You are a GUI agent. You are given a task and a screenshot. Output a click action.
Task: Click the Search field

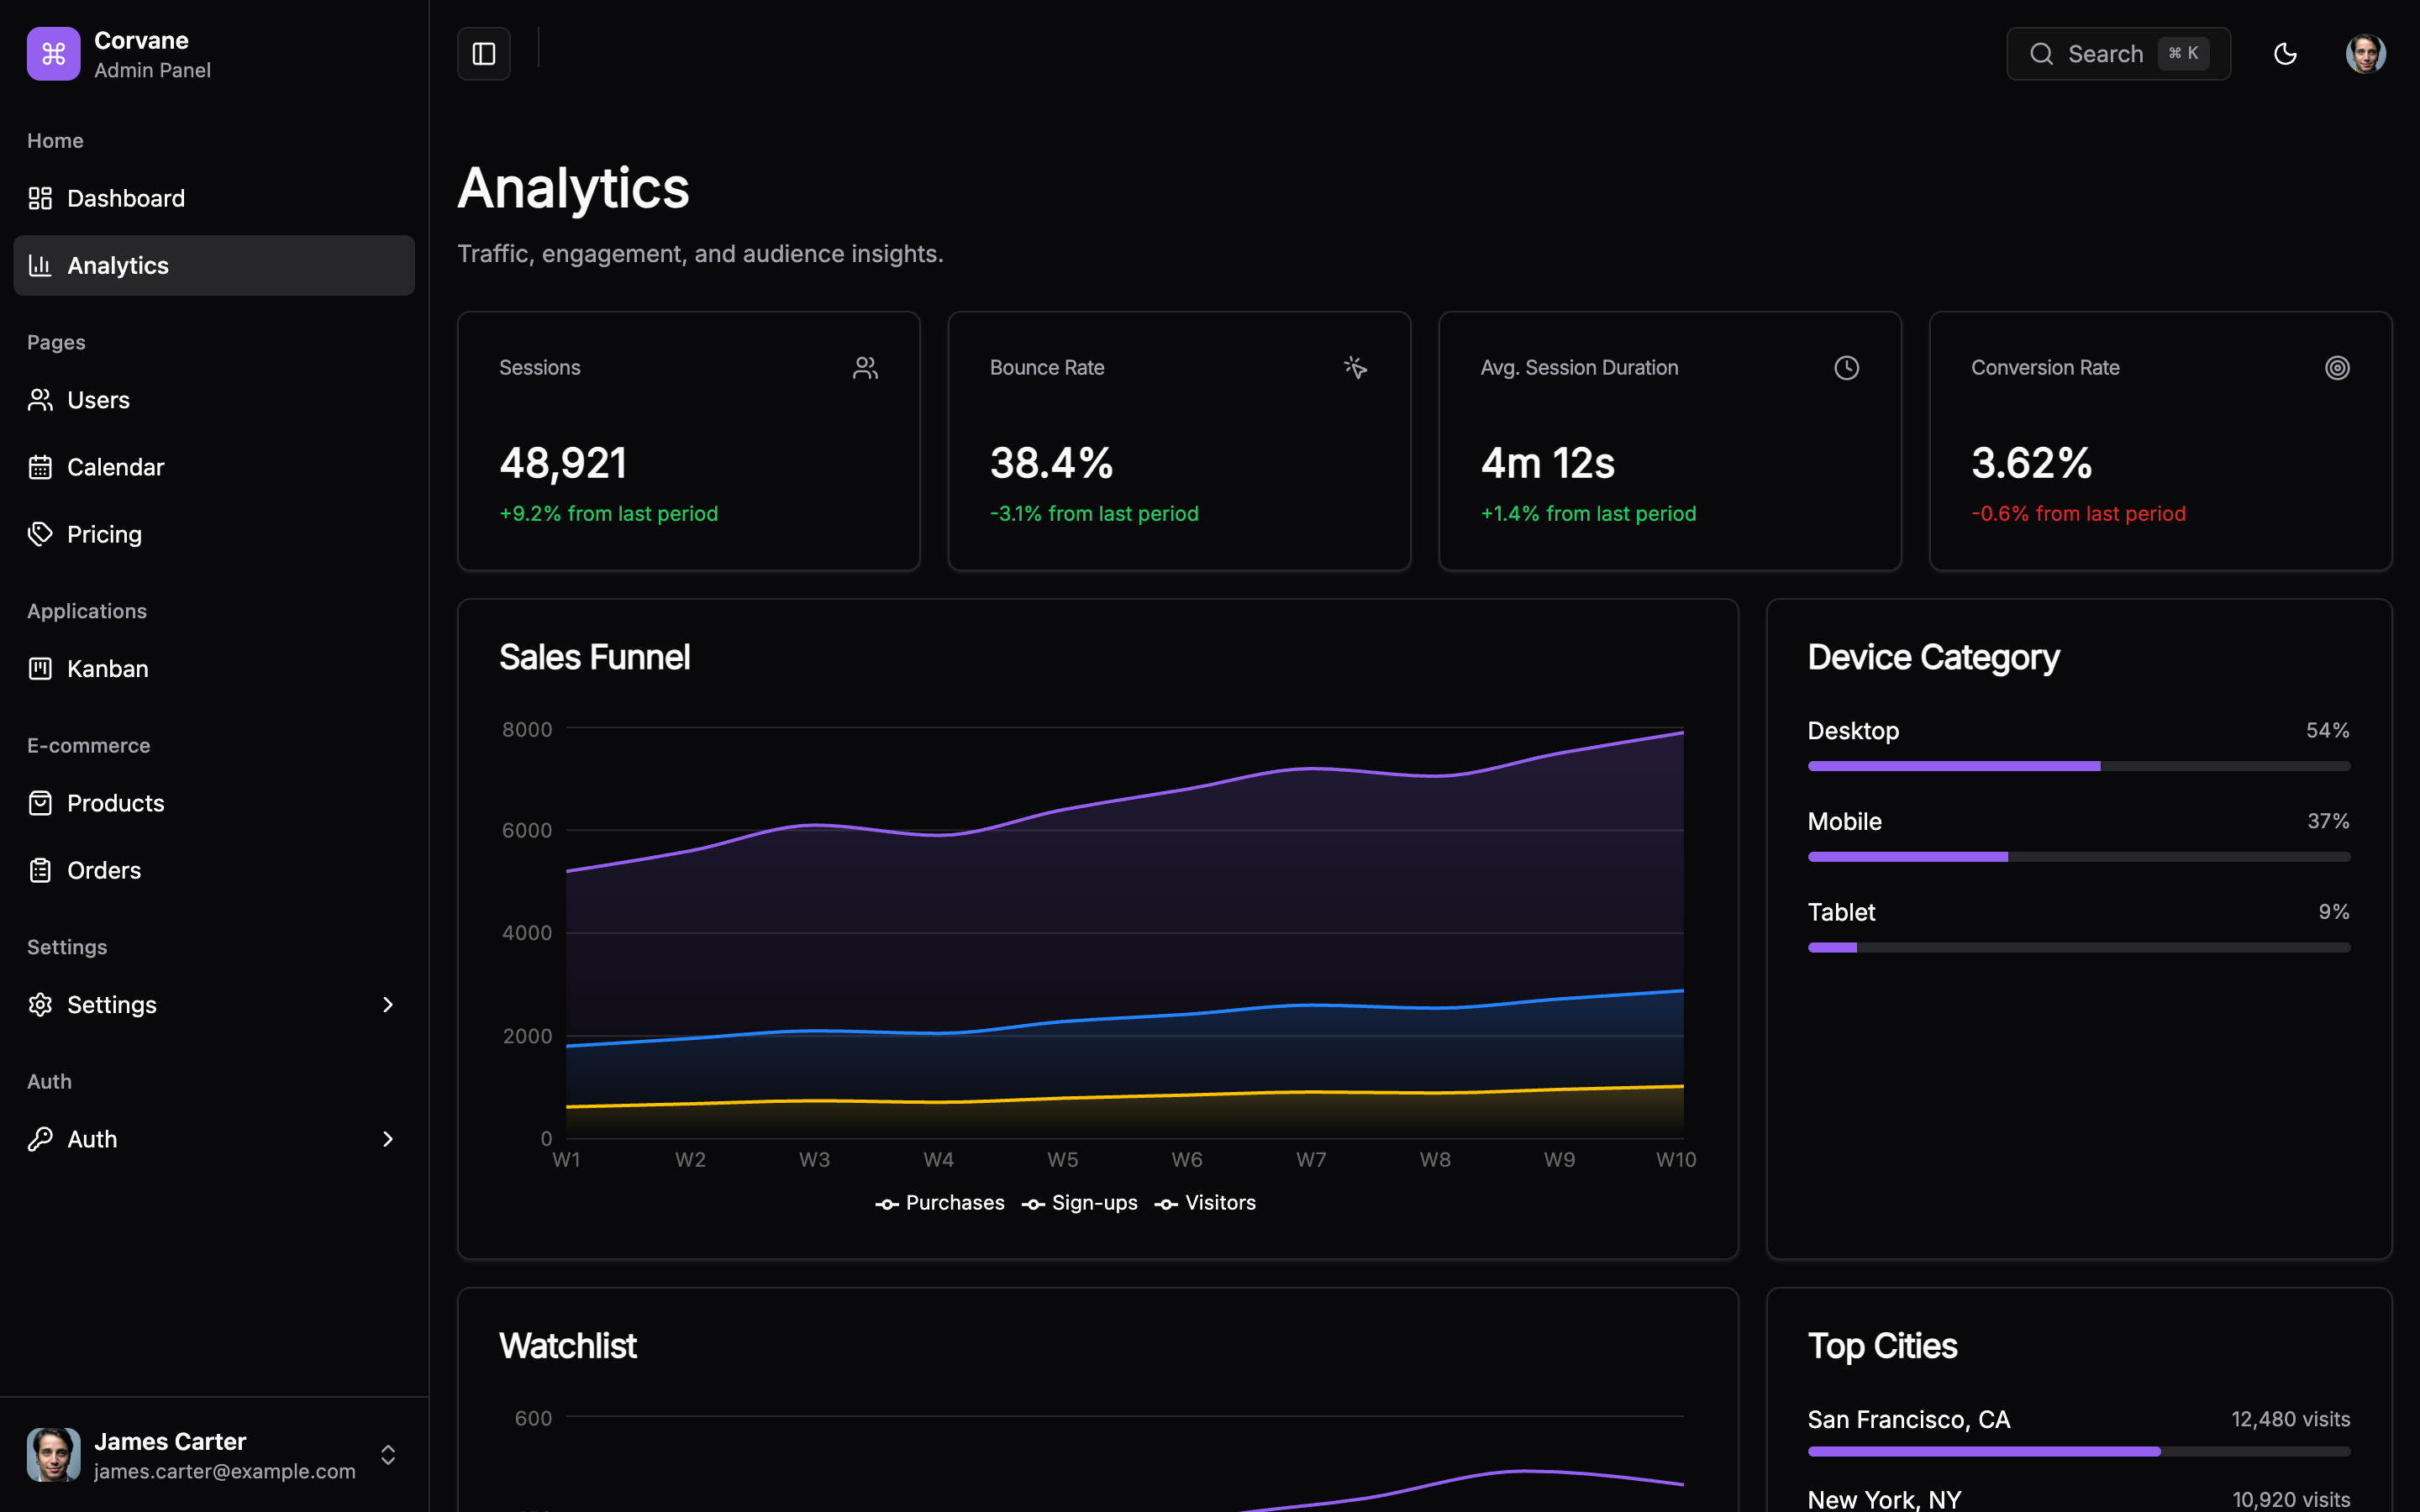point(2118,54)
